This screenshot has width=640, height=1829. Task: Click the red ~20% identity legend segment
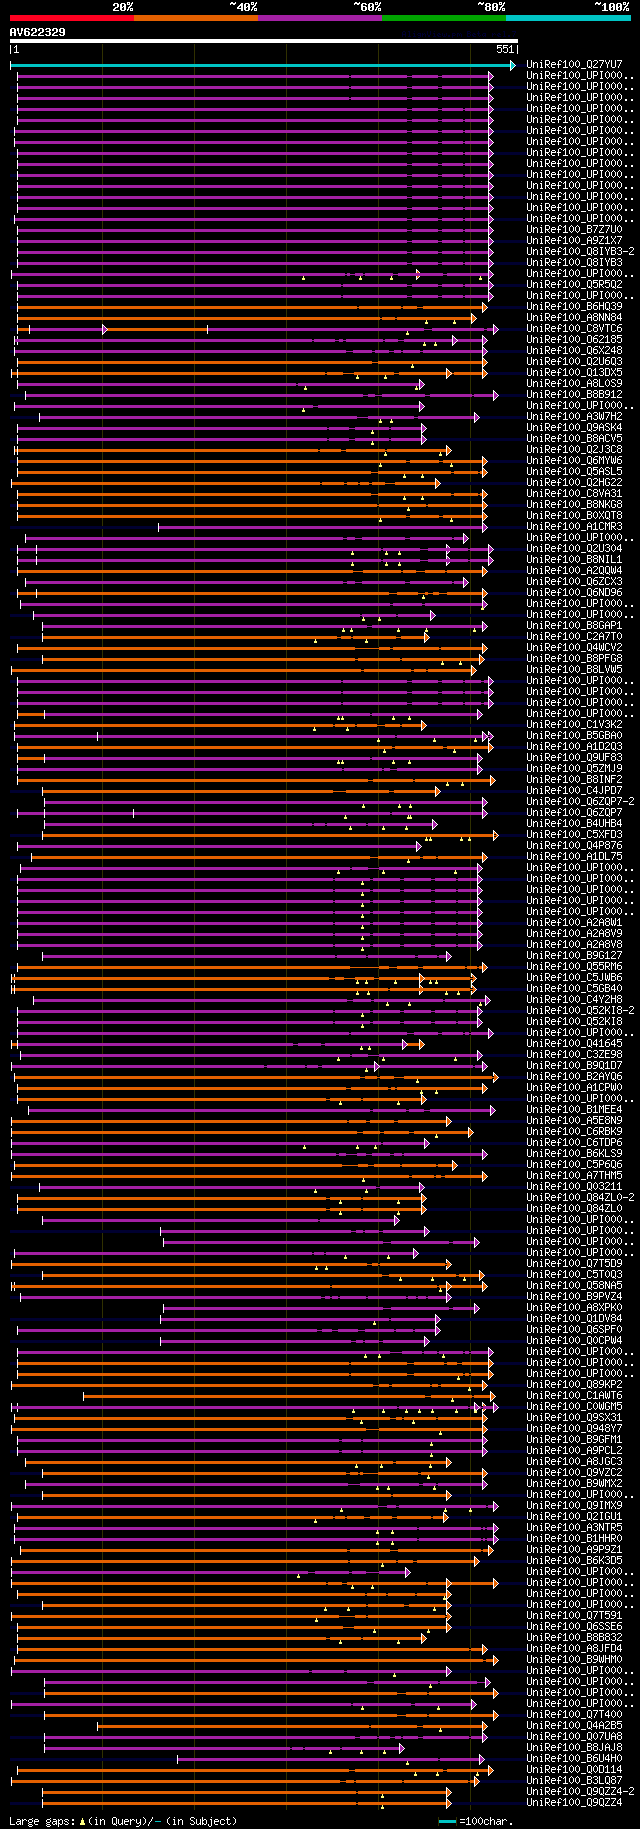click(x=71, y=17)
